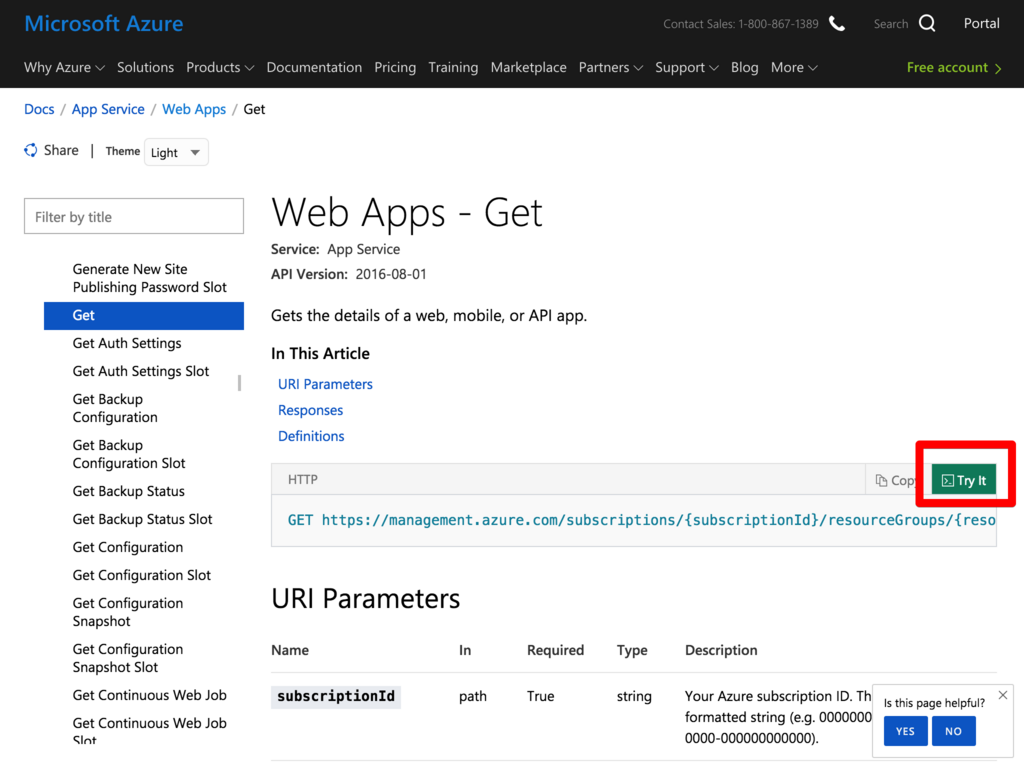Open Get Configuration Snapshot item
Screen dimensions: 1024x768
(127, 612)
